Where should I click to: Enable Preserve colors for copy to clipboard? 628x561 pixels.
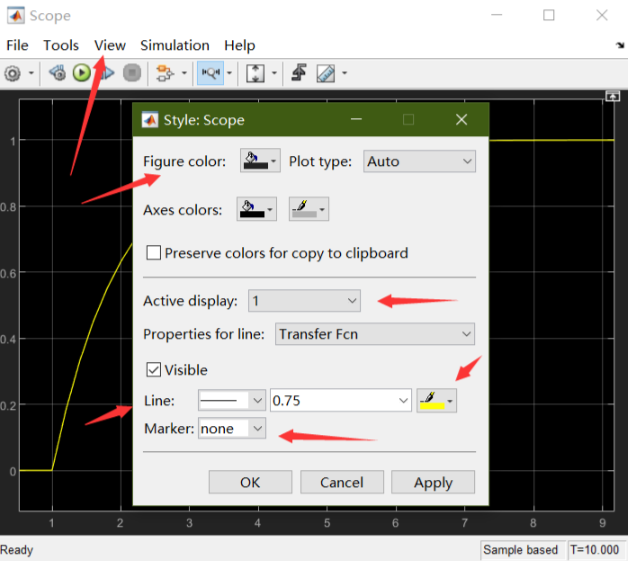pos(153,253)
